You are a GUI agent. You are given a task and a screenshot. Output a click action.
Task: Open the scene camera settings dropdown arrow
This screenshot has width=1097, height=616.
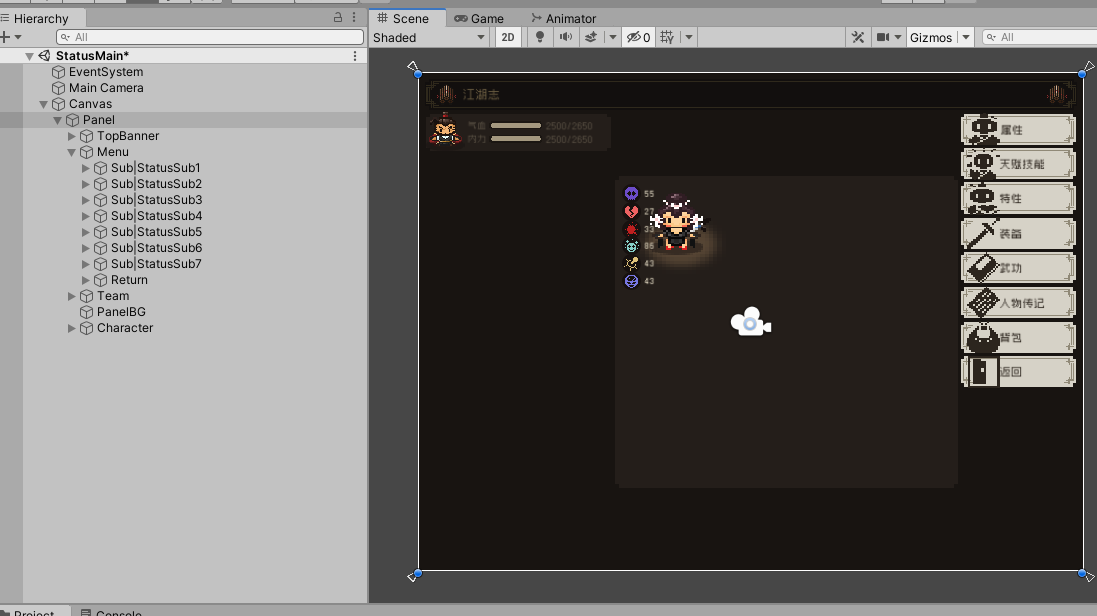898,37
